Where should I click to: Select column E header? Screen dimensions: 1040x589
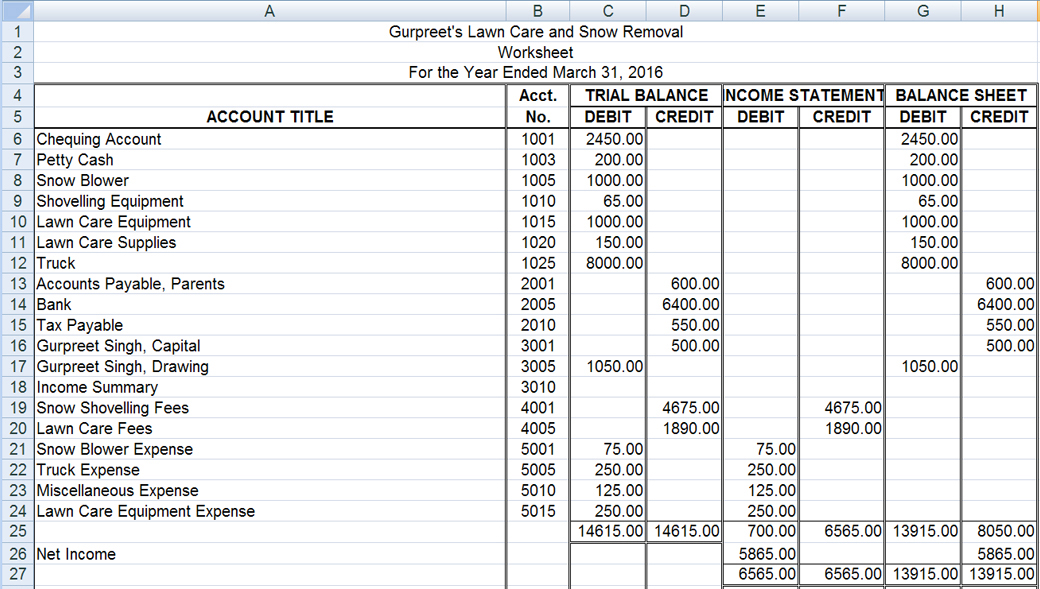[760, 11]
